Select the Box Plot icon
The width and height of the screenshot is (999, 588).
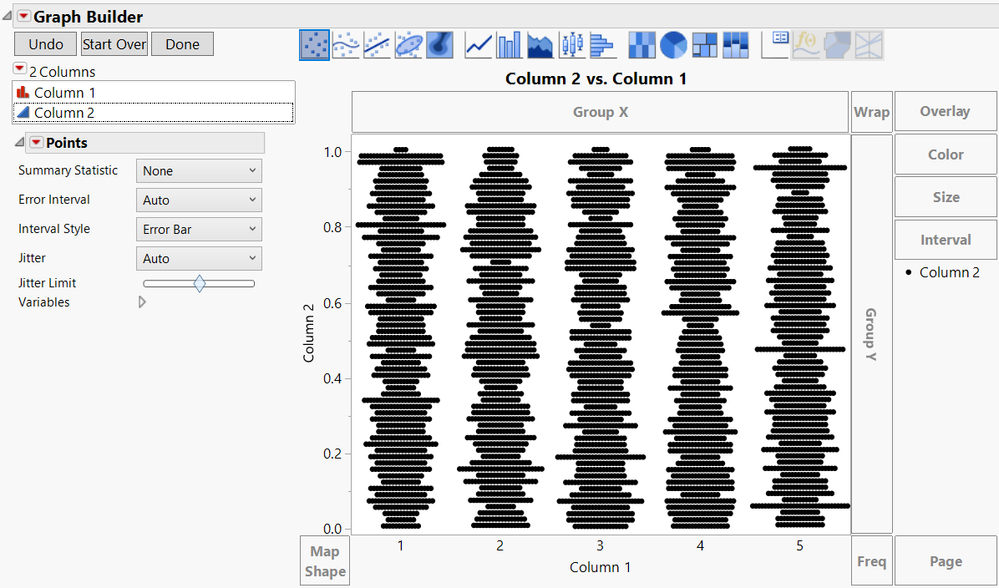(x=572, y=45)
